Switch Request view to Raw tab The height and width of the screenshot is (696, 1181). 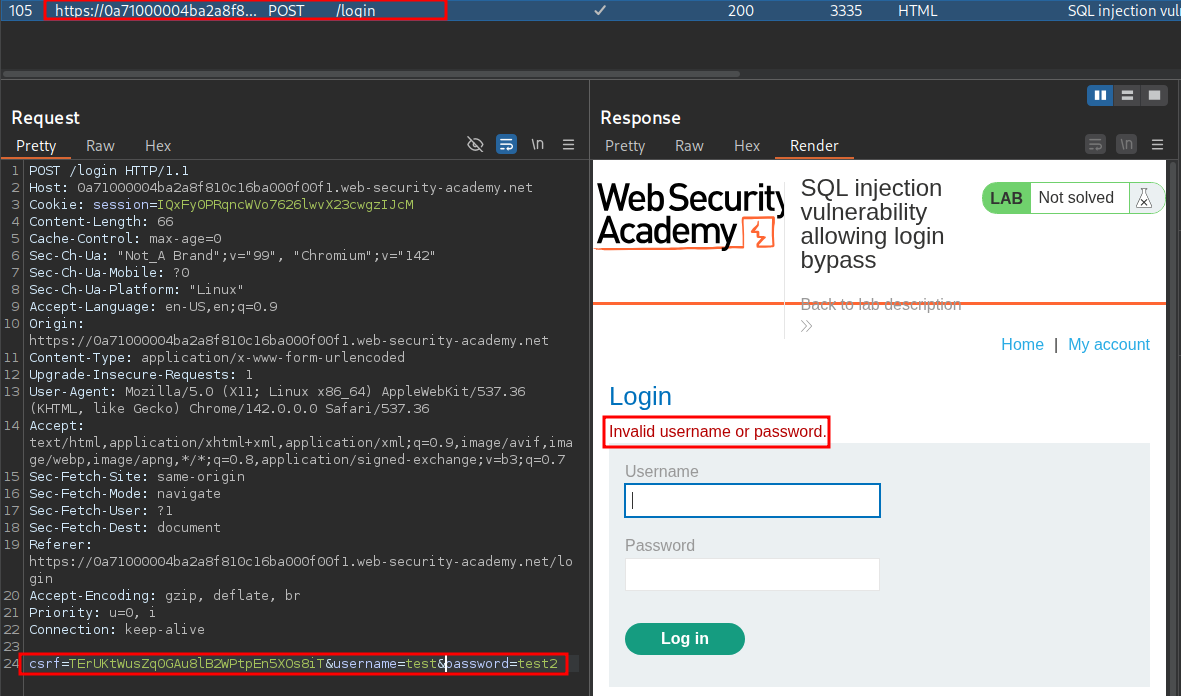pos(100,146)
